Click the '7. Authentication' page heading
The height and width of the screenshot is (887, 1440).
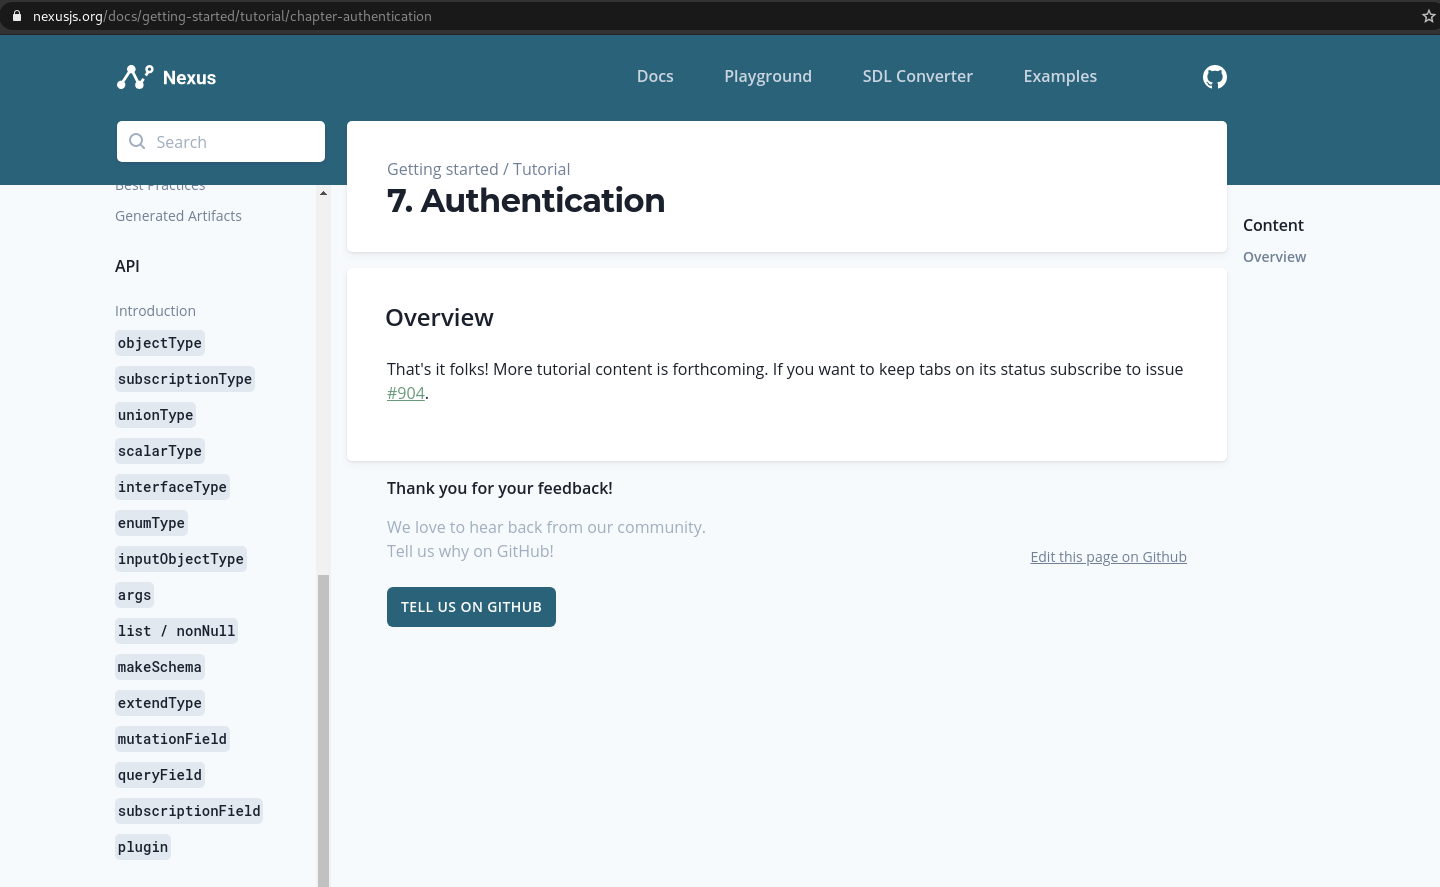click(x=526, y=200)
